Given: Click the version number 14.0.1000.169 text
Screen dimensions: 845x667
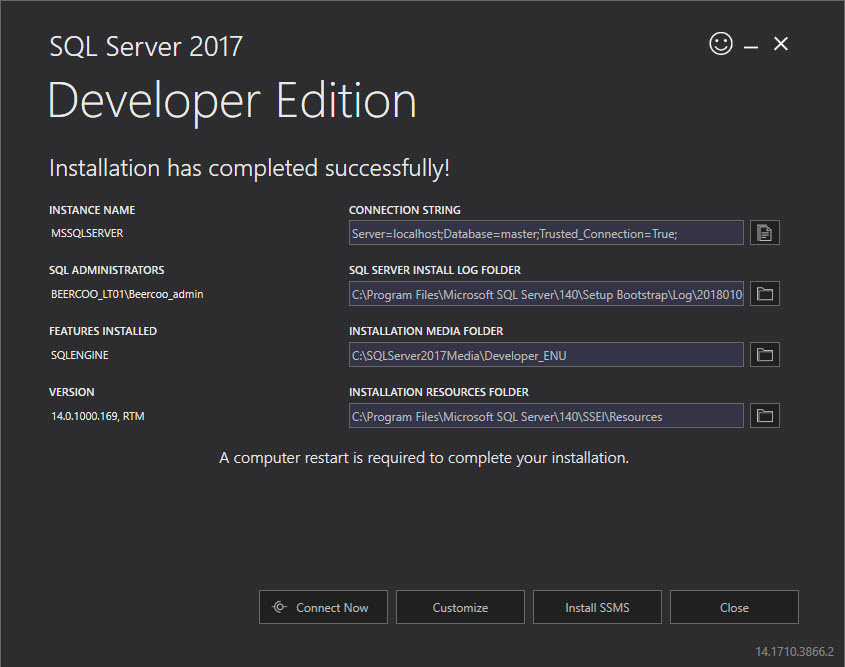Looking at the screenshot, I should coord(97,415).
